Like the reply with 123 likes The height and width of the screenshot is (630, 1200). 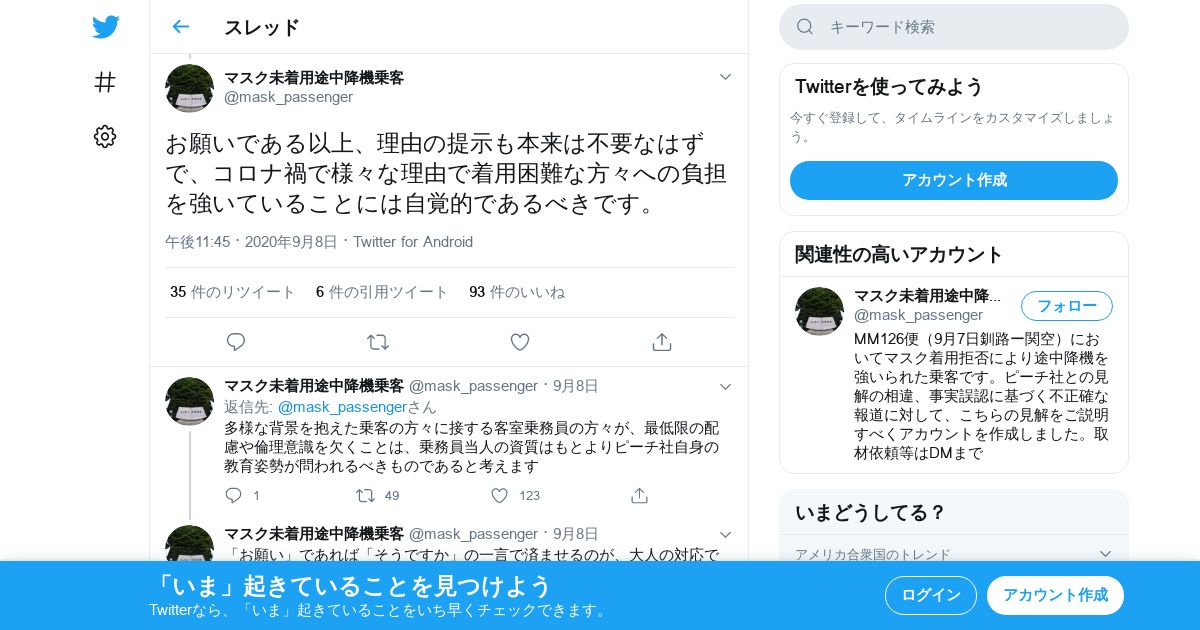499,495
